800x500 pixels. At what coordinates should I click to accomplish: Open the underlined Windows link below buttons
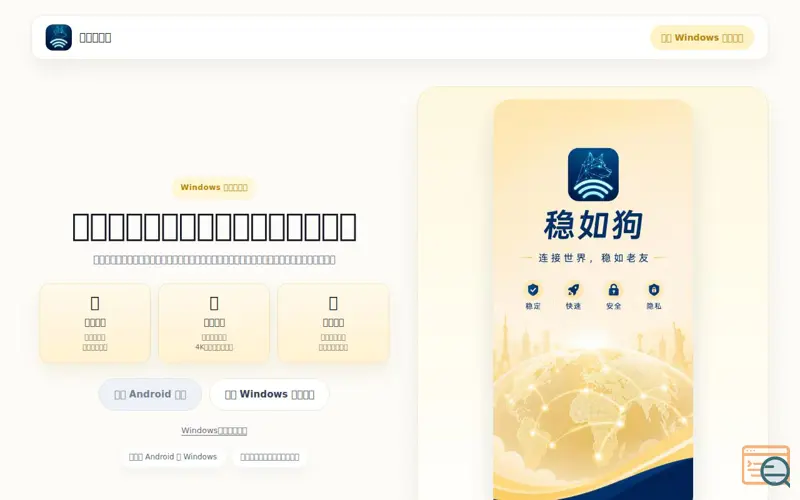(x=214, y=431)
